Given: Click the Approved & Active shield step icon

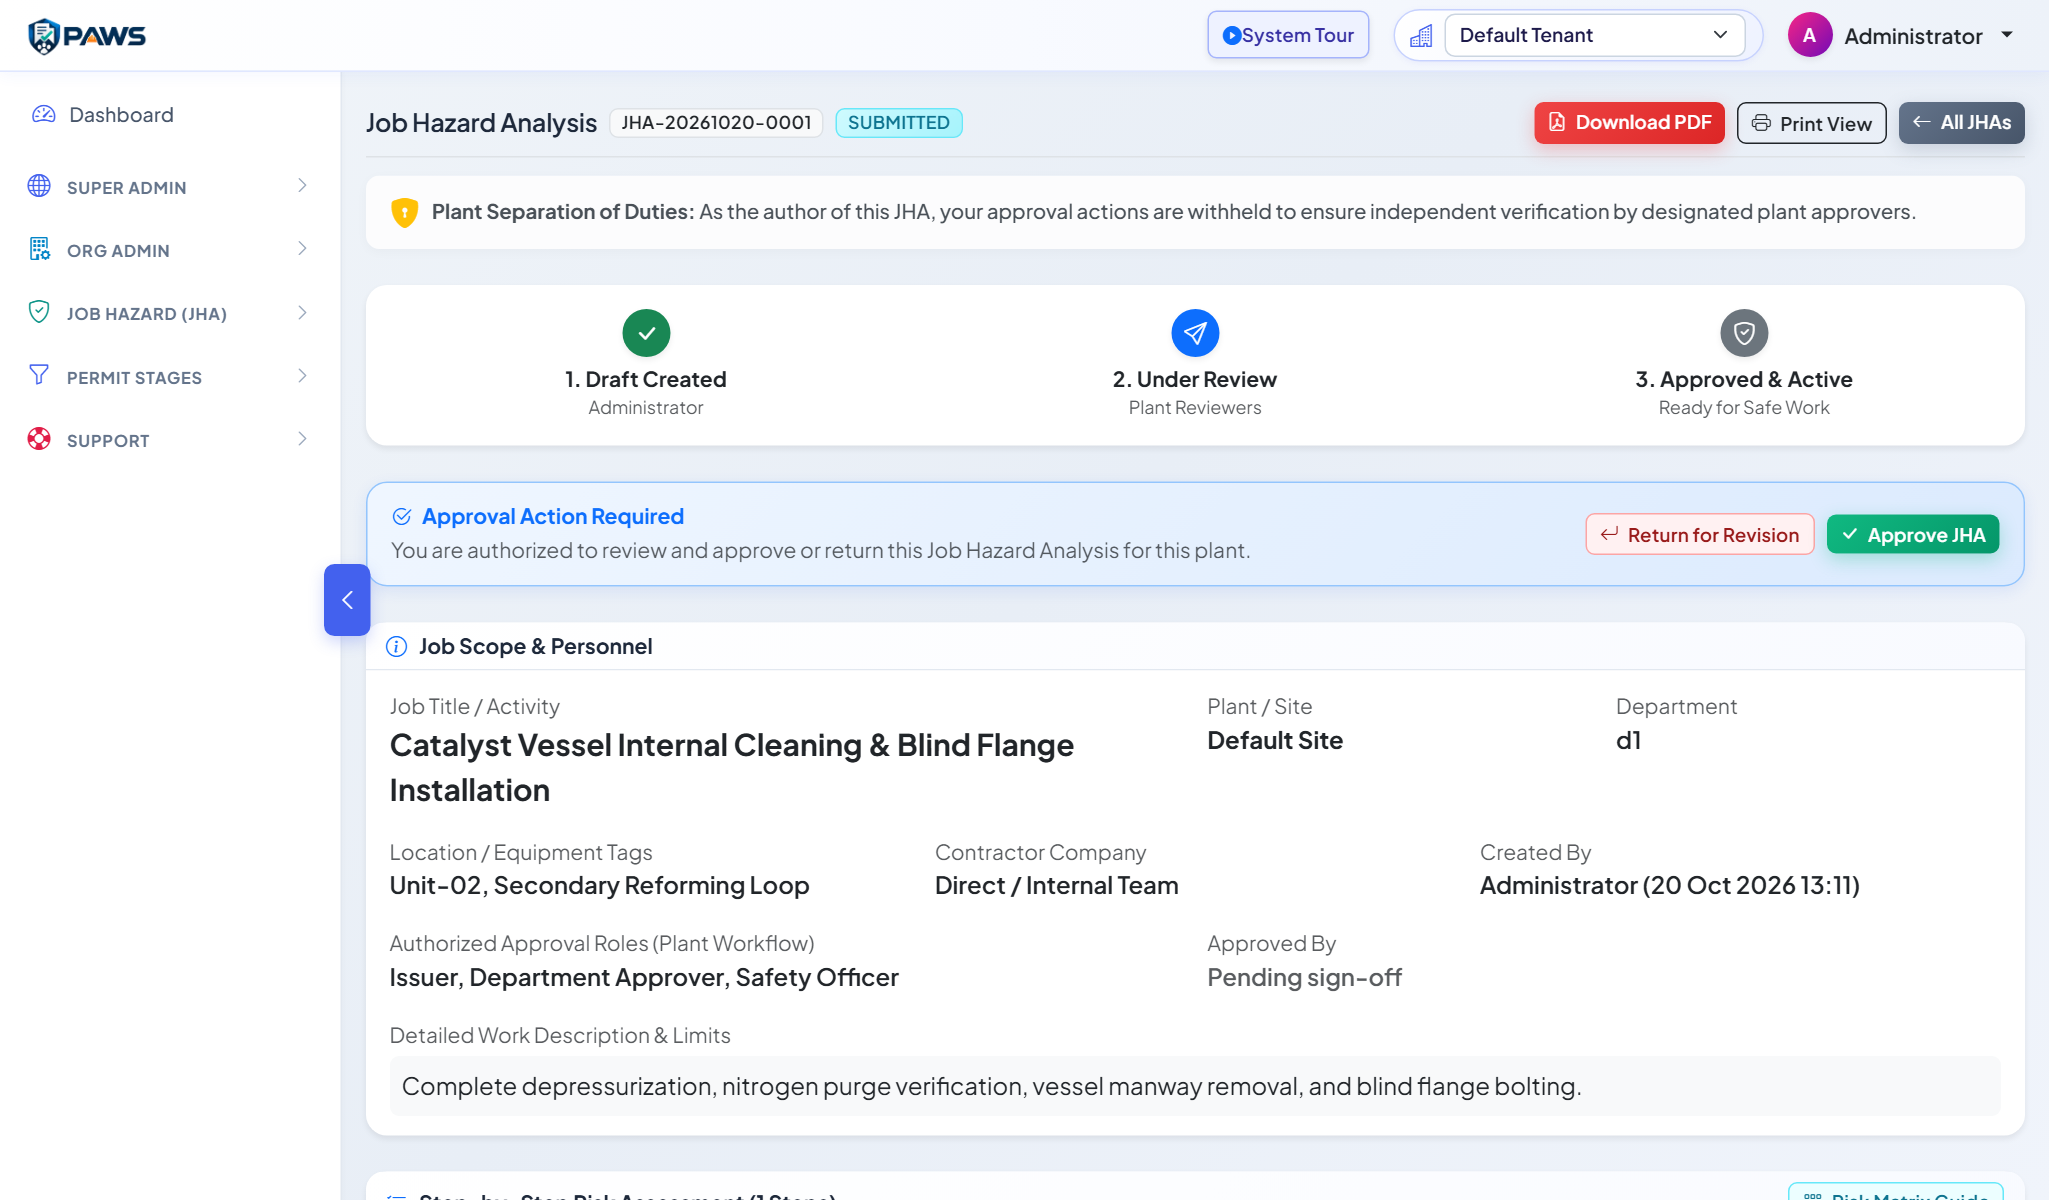Looking at the screenshot, I should 1744,333.
